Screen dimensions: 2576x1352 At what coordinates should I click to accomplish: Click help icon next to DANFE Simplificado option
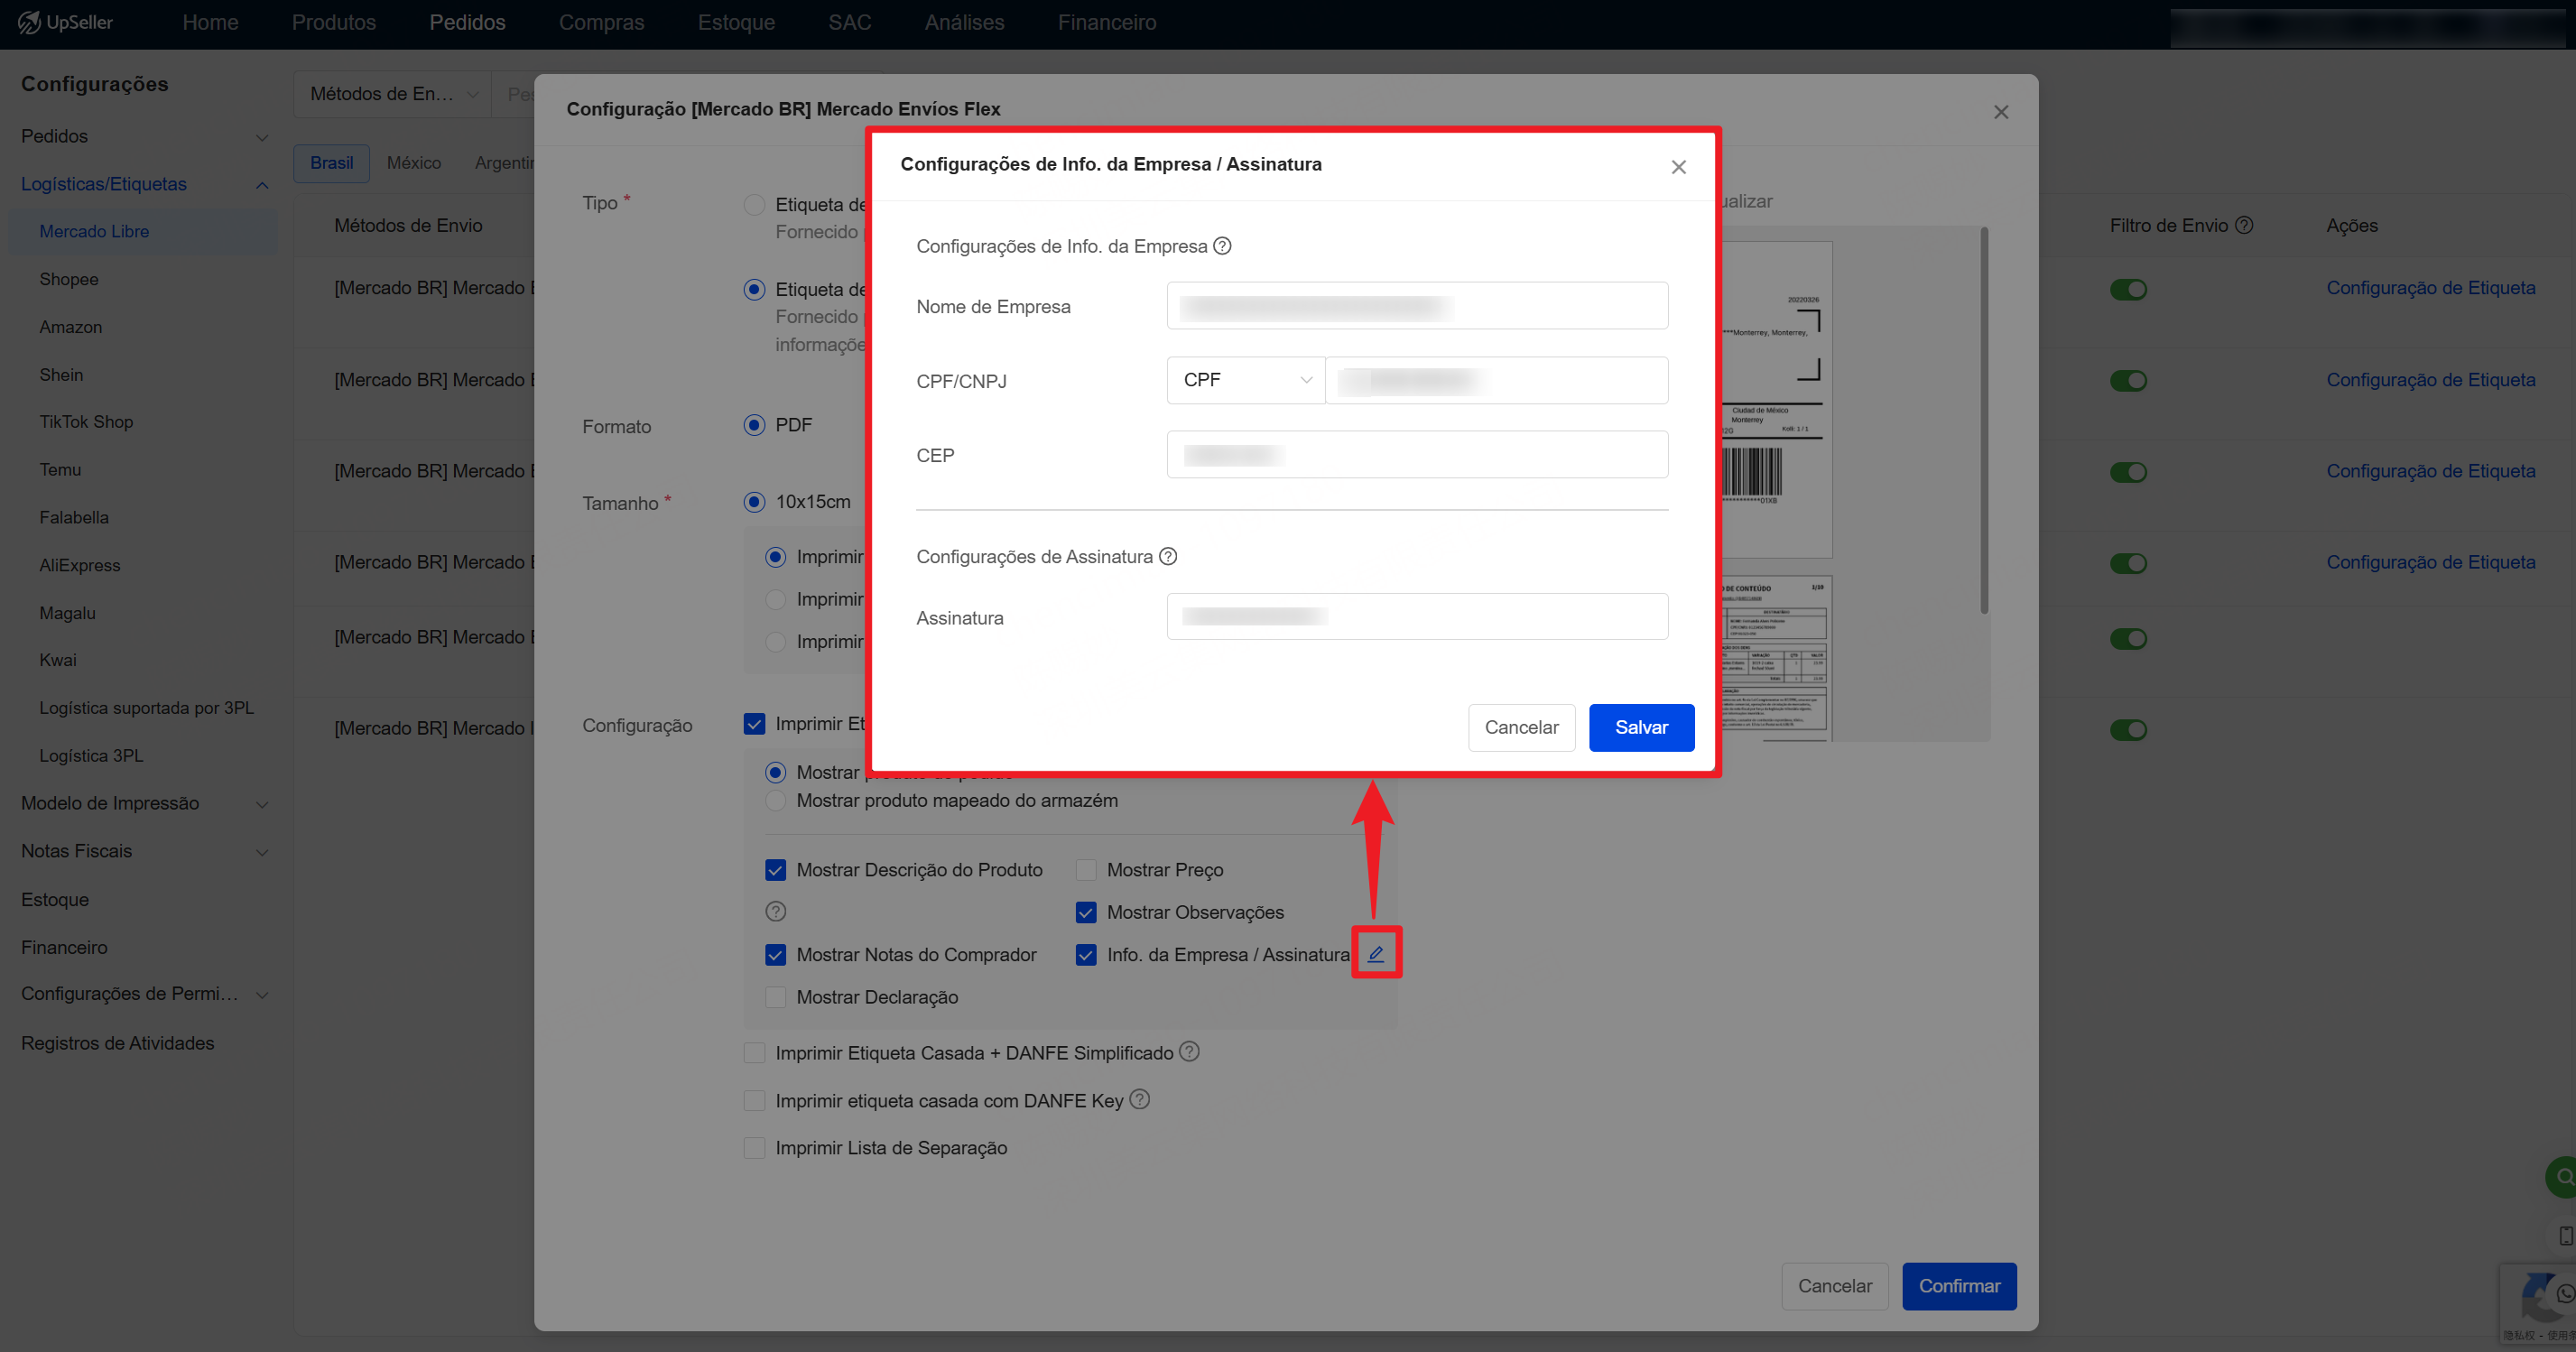pyautogui.click(x=1188, y=1051)
